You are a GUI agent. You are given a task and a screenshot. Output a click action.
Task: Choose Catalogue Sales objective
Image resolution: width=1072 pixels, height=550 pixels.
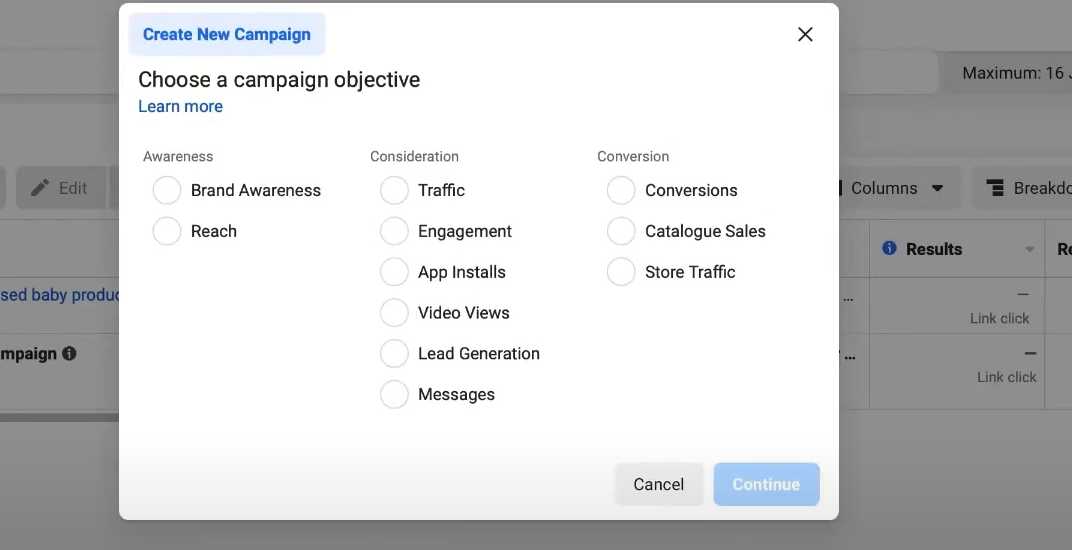coord(621,231)
